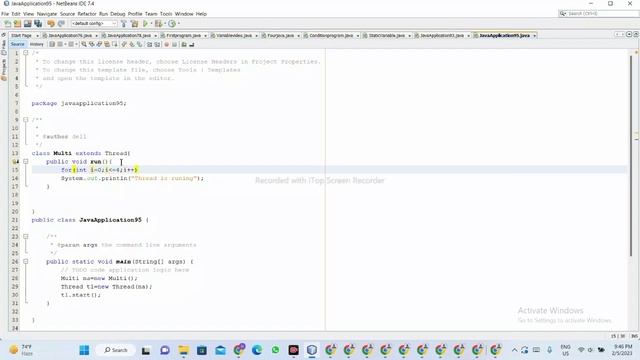The image size is (640, 360).
Task: Open the Profile menu
Action: point(135,14)
